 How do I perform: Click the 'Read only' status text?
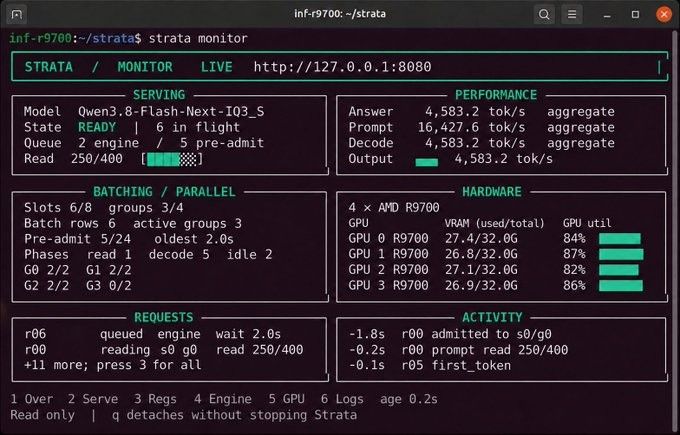pos(42,415)
